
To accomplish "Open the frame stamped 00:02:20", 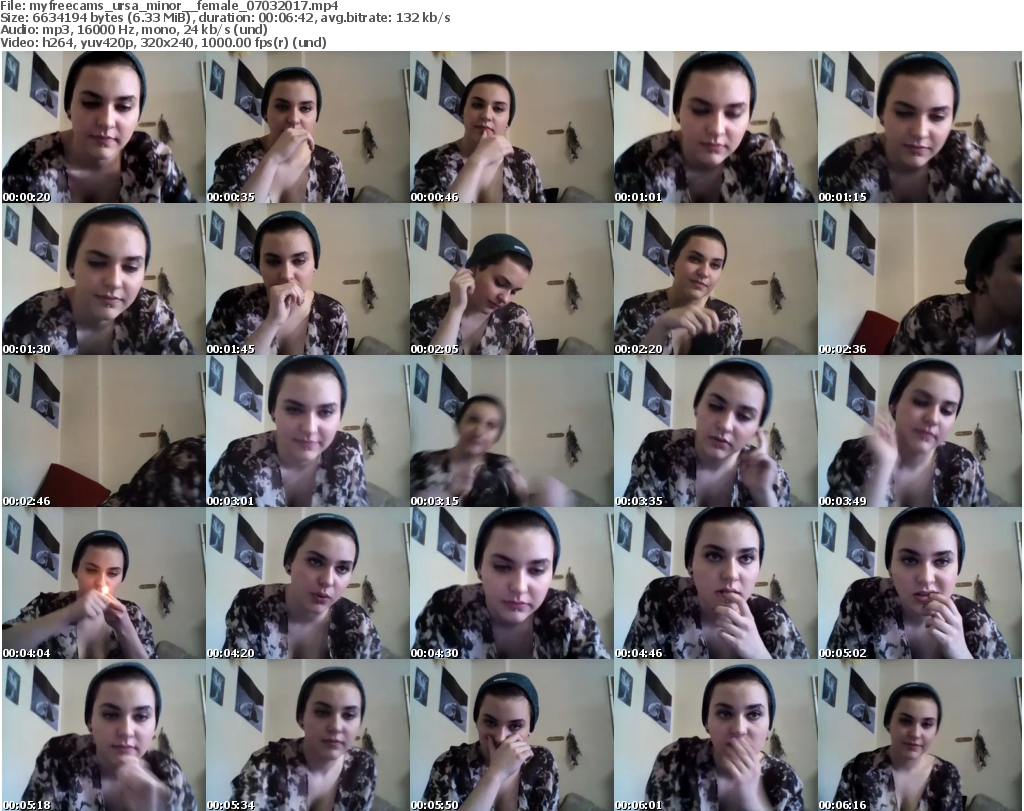I will 715,279.
